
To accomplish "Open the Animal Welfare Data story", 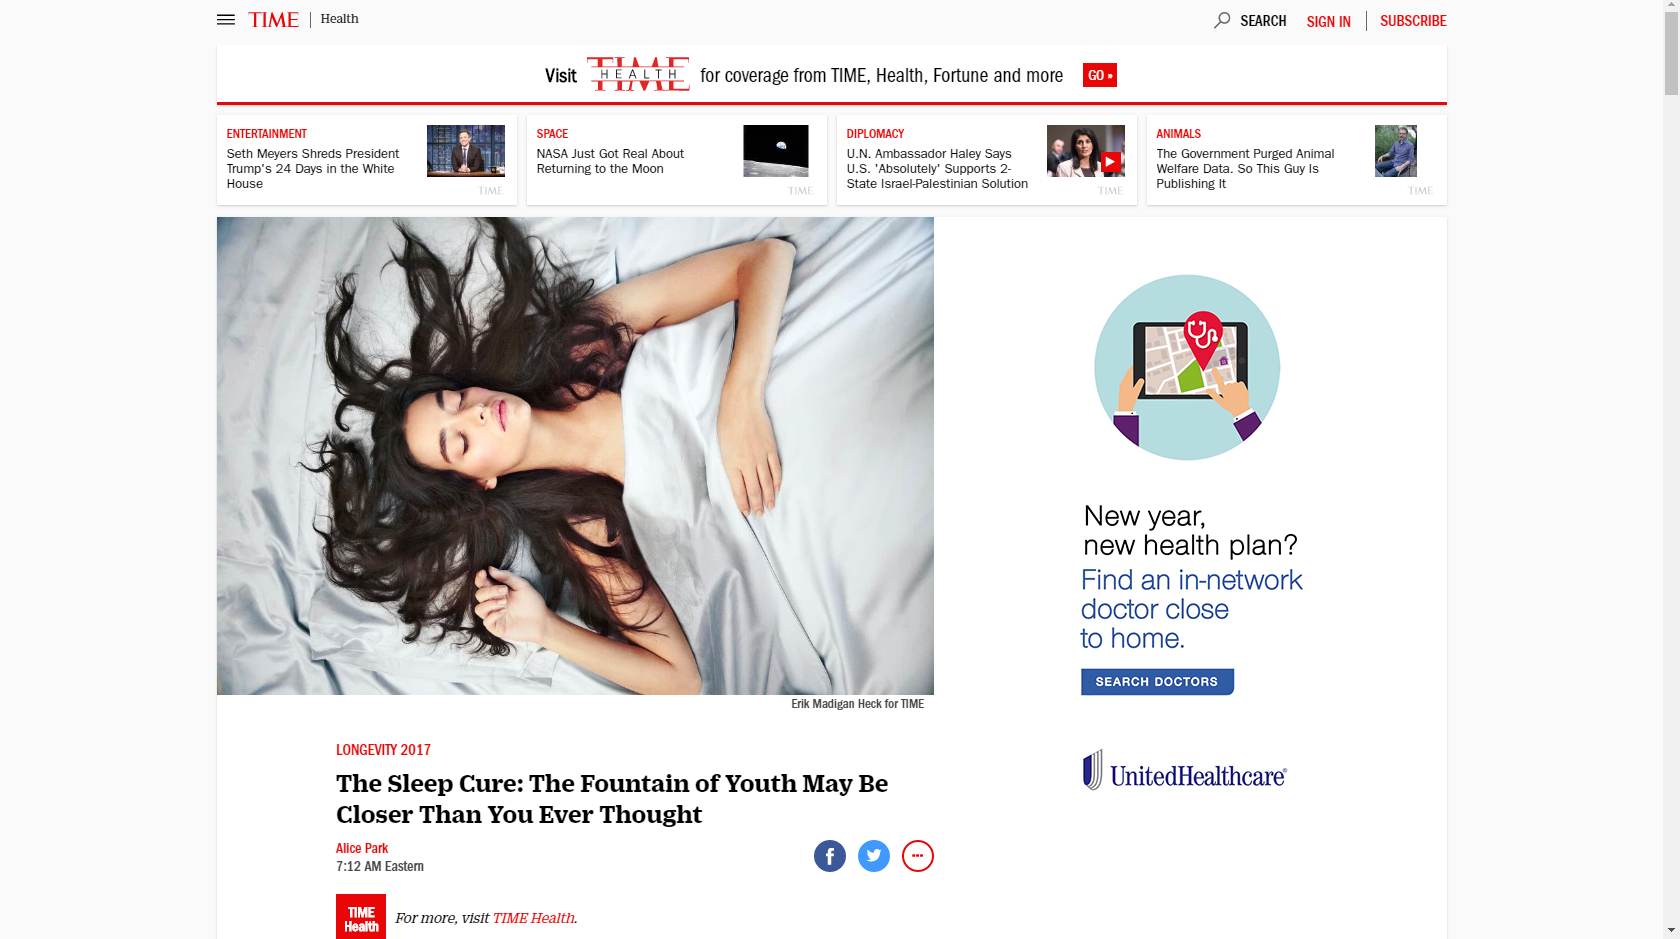I will coord(1245,168).
